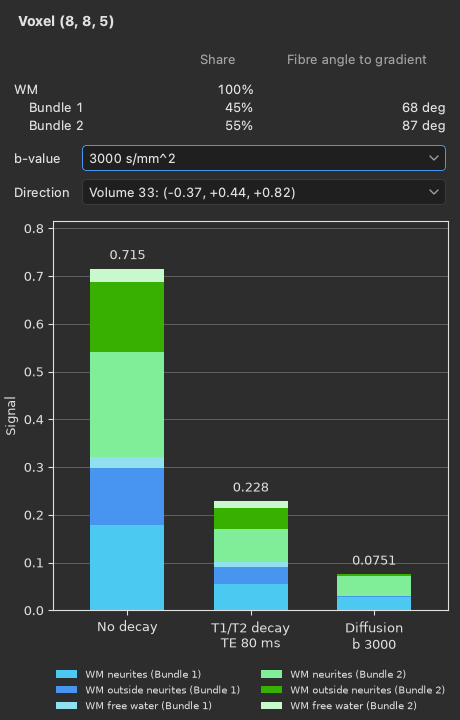Click the 87 deg angle value
Screen dimensions: 460x720
tap(423, 125)
